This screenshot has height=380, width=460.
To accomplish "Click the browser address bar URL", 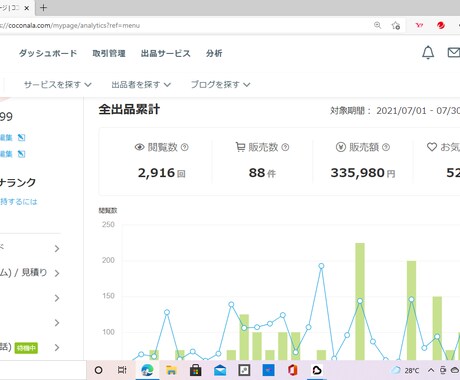I will pyautogui.click(x=70, y=25).
